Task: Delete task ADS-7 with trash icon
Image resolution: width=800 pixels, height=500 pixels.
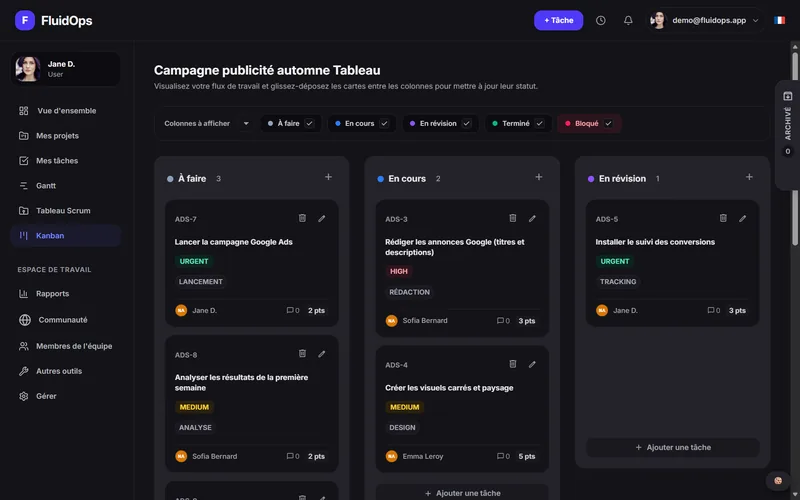Action: pos(302,218)
